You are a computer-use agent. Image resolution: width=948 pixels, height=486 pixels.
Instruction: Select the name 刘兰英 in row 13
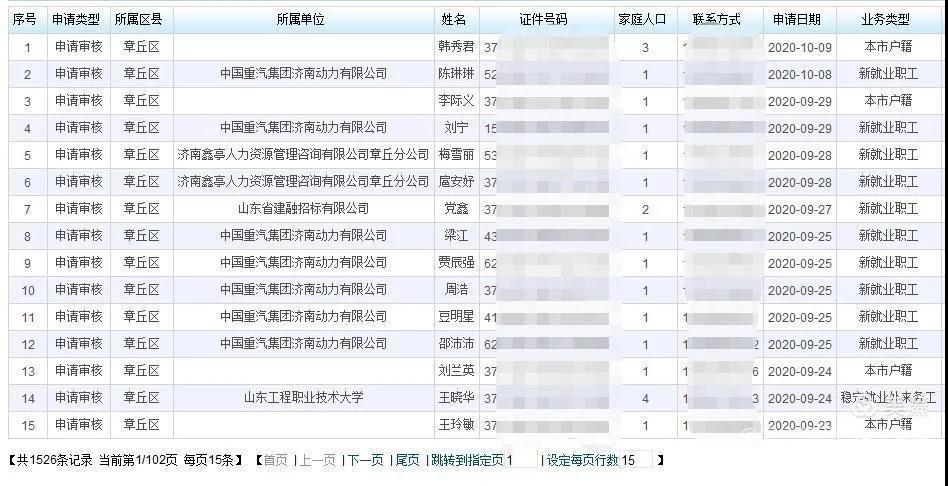click(456, 371)
